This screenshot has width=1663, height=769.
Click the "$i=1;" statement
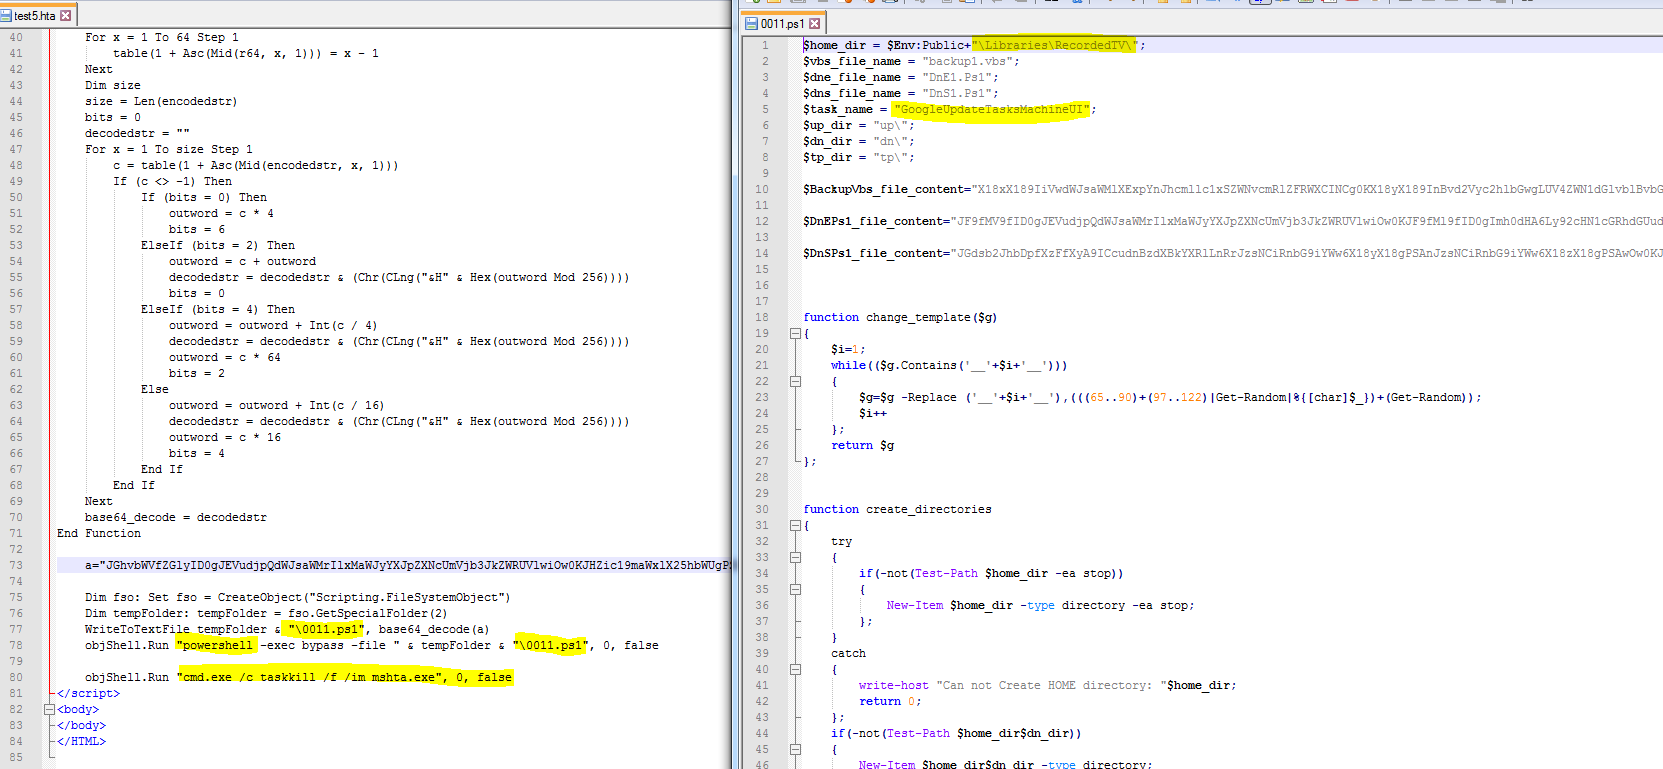tap(848, 349)
